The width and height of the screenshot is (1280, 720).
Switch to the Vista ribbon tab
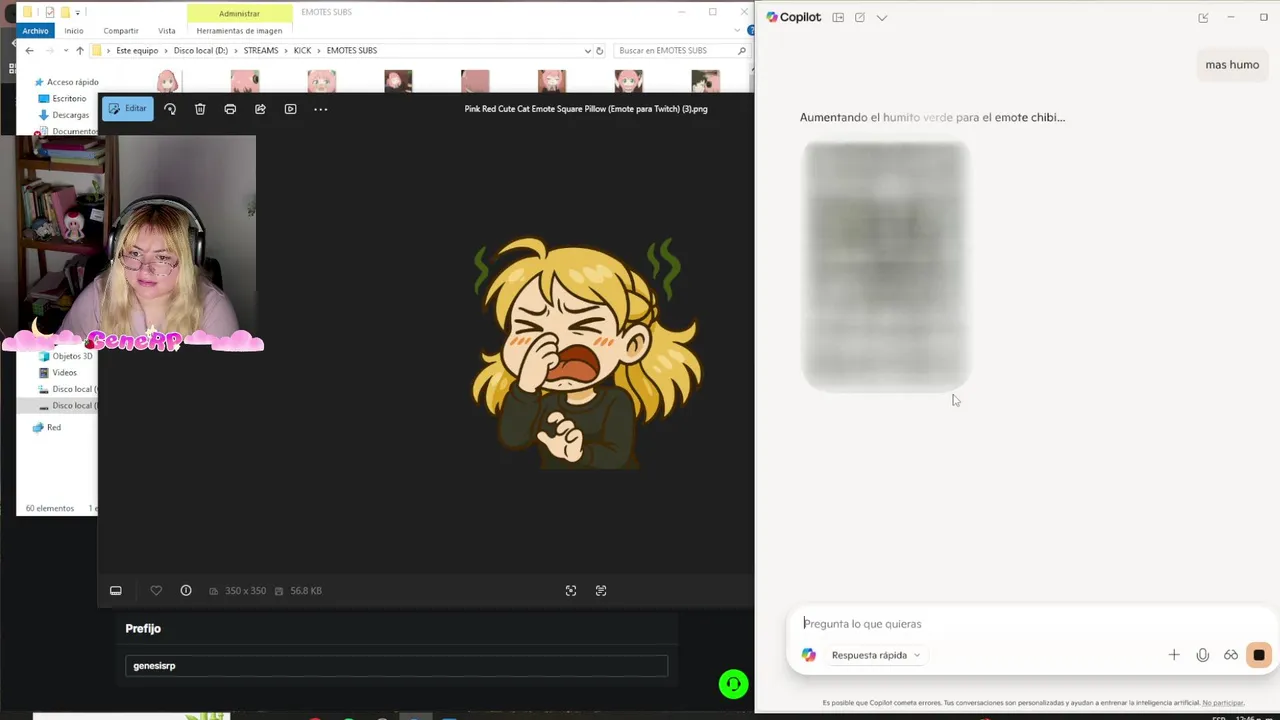click(x=167, y=31)
